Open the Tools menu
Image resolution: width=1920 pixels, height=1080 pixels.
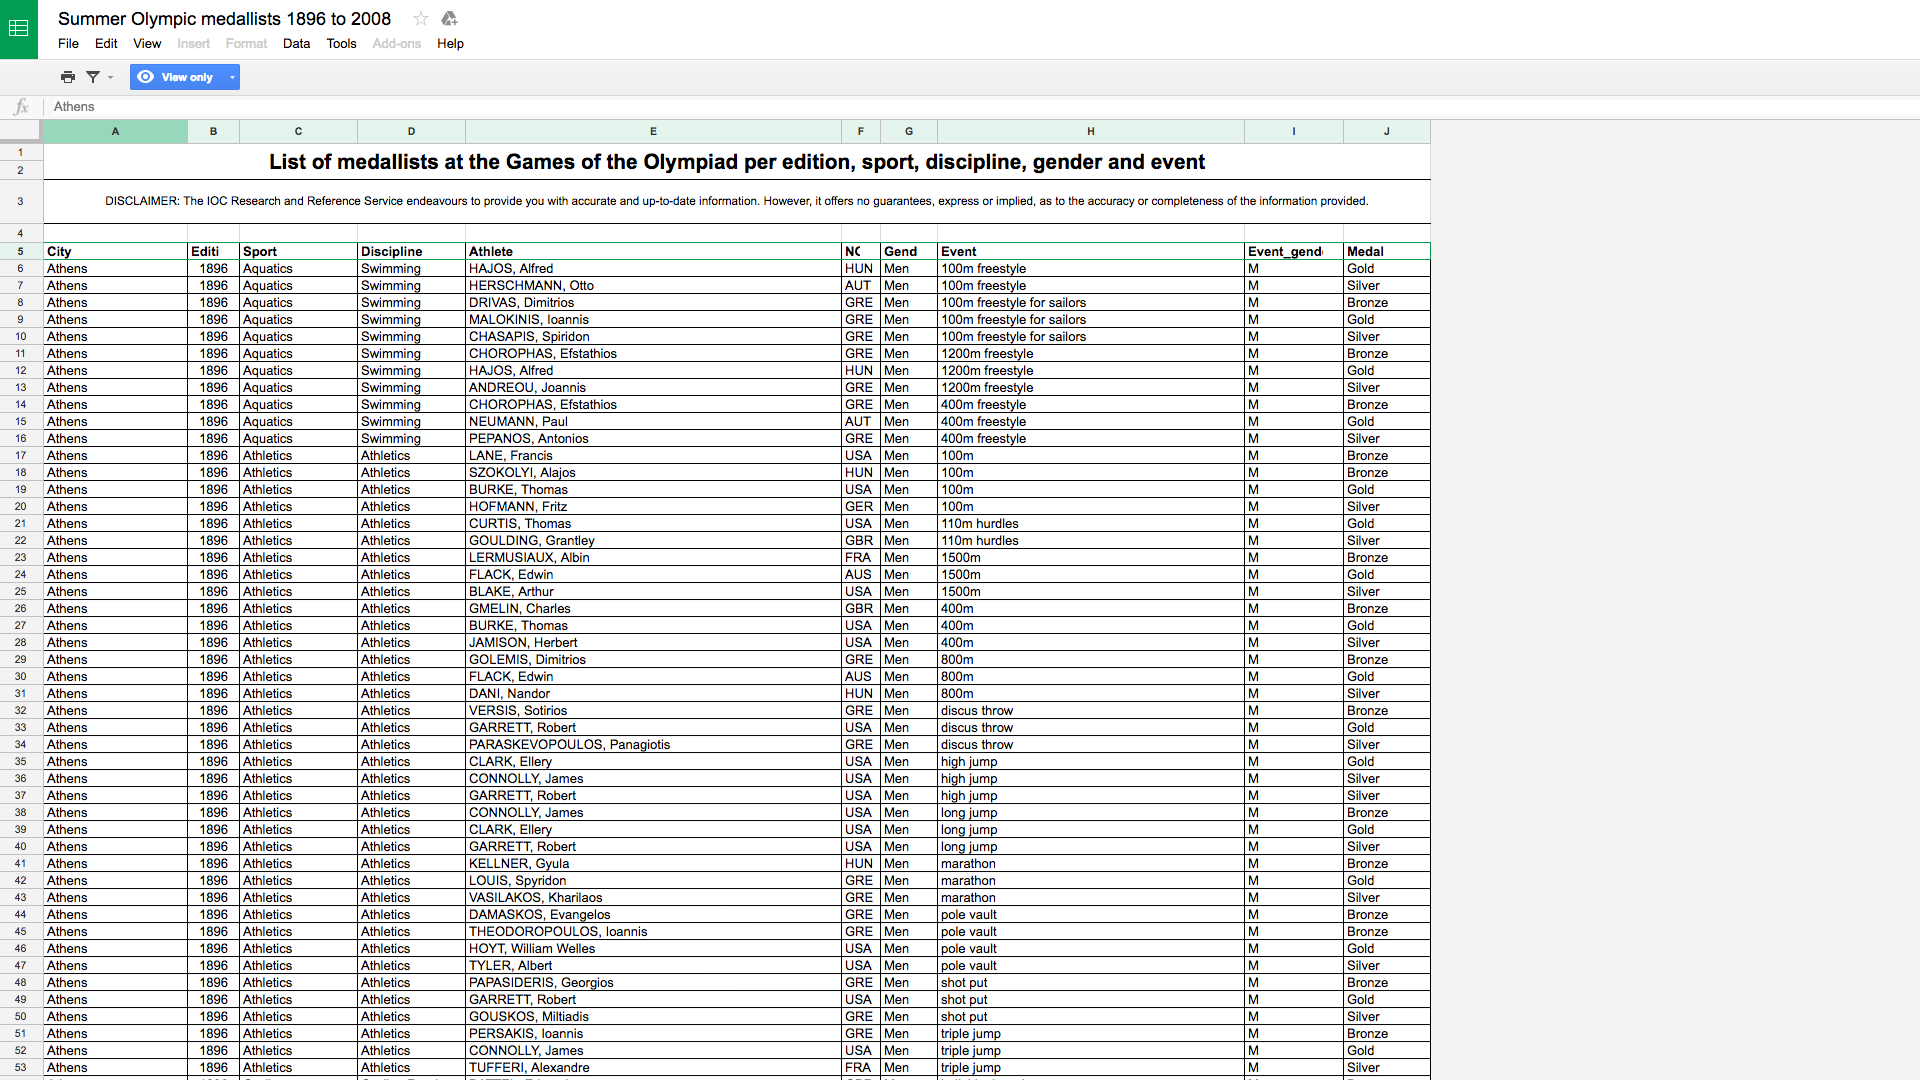341,44
